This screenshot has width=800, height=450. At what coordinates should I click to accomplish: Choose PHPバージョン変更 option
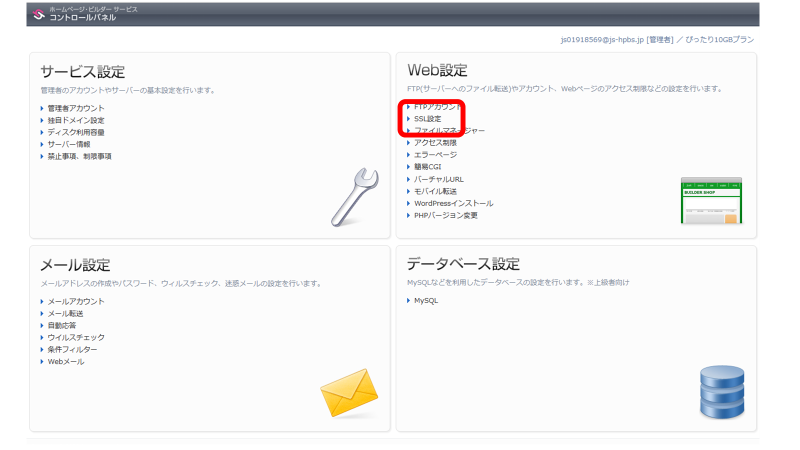[x=445, y=215]
